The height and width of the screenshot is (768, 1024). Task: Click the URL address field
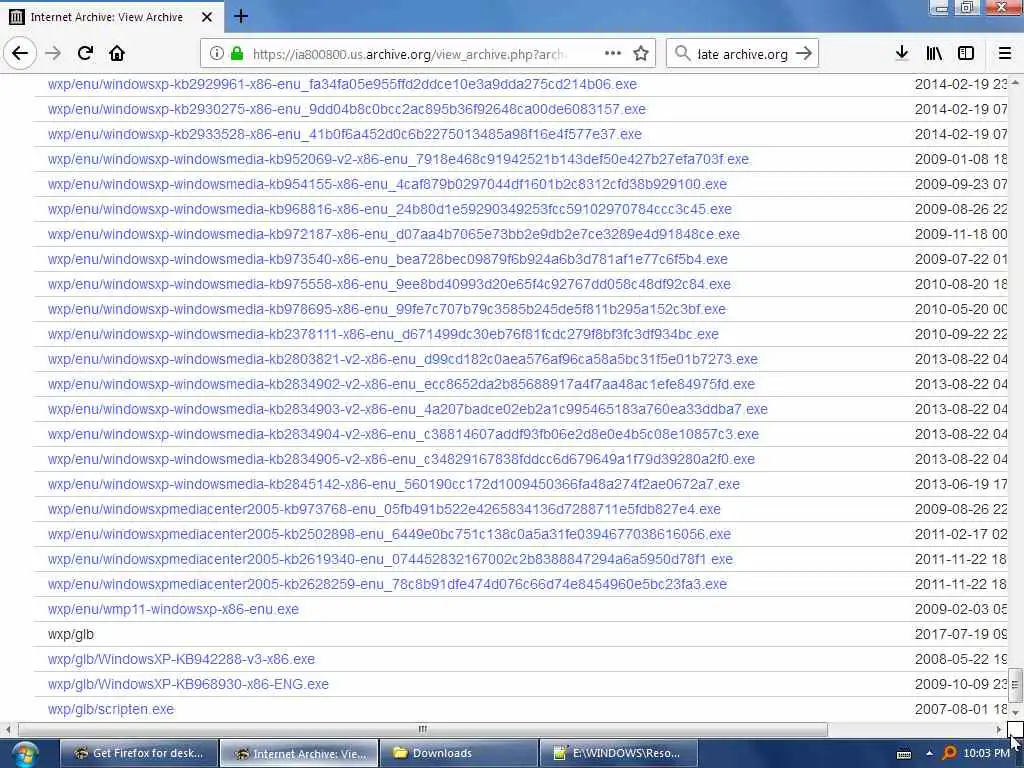pos(408,54)
